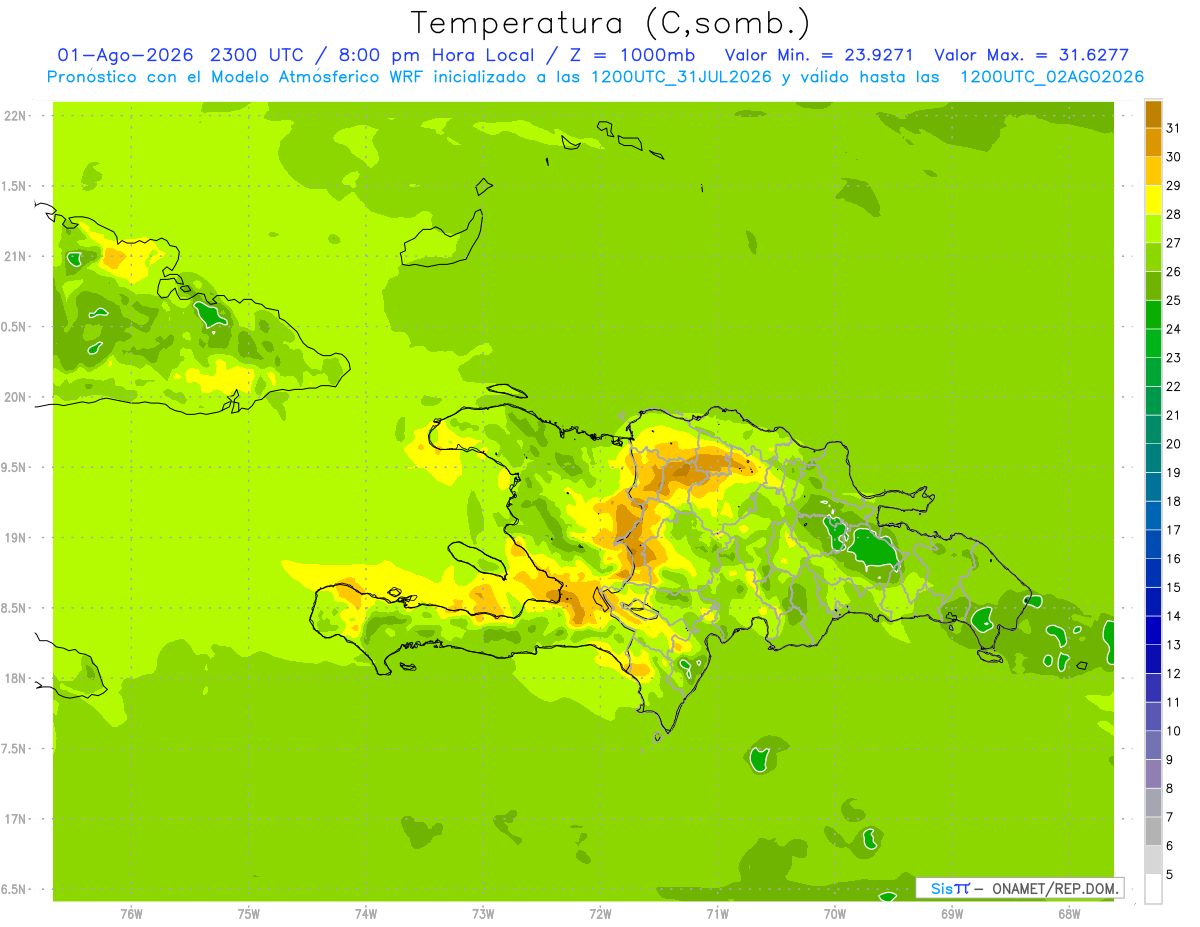Click the colorbar legend value "31"
Viewport: 1200px width, 927px height.
pyautogui.click(x=1174, y=127)
